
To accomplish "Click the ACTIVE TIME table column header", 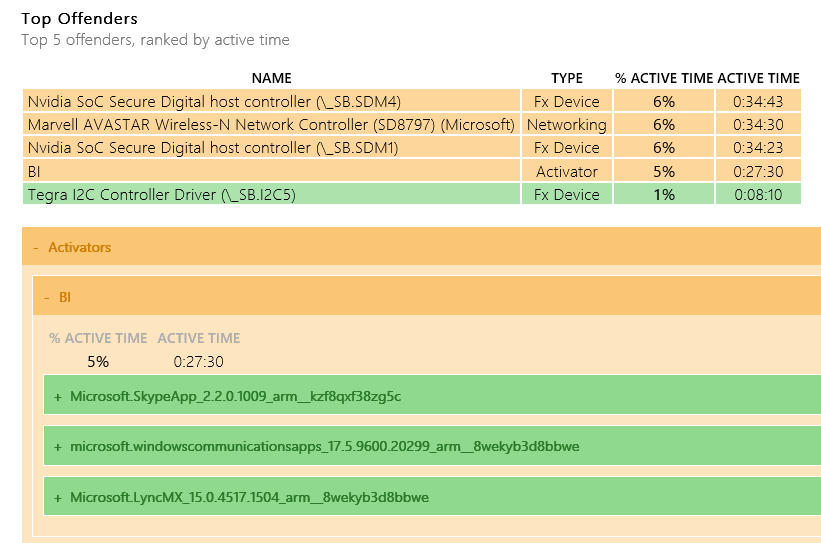I will 758,78.
